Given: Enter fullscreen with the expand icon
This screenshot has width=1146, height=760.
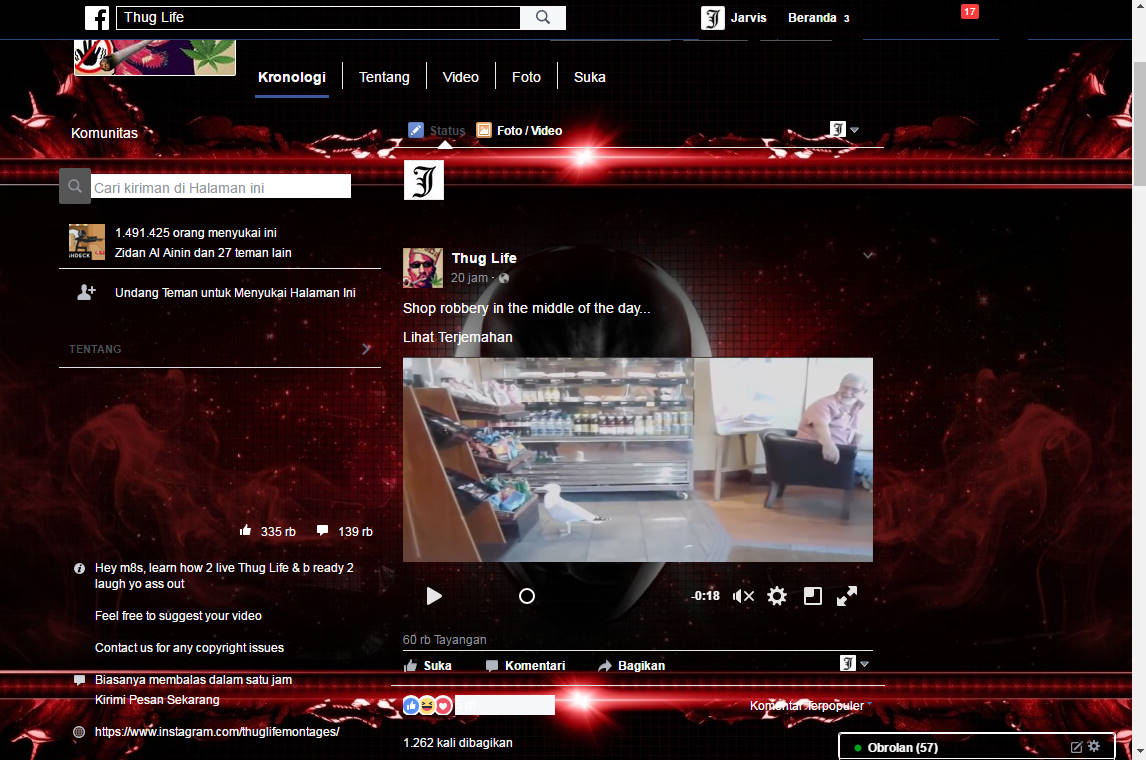Looking at the screenshot, I should 847,595.
